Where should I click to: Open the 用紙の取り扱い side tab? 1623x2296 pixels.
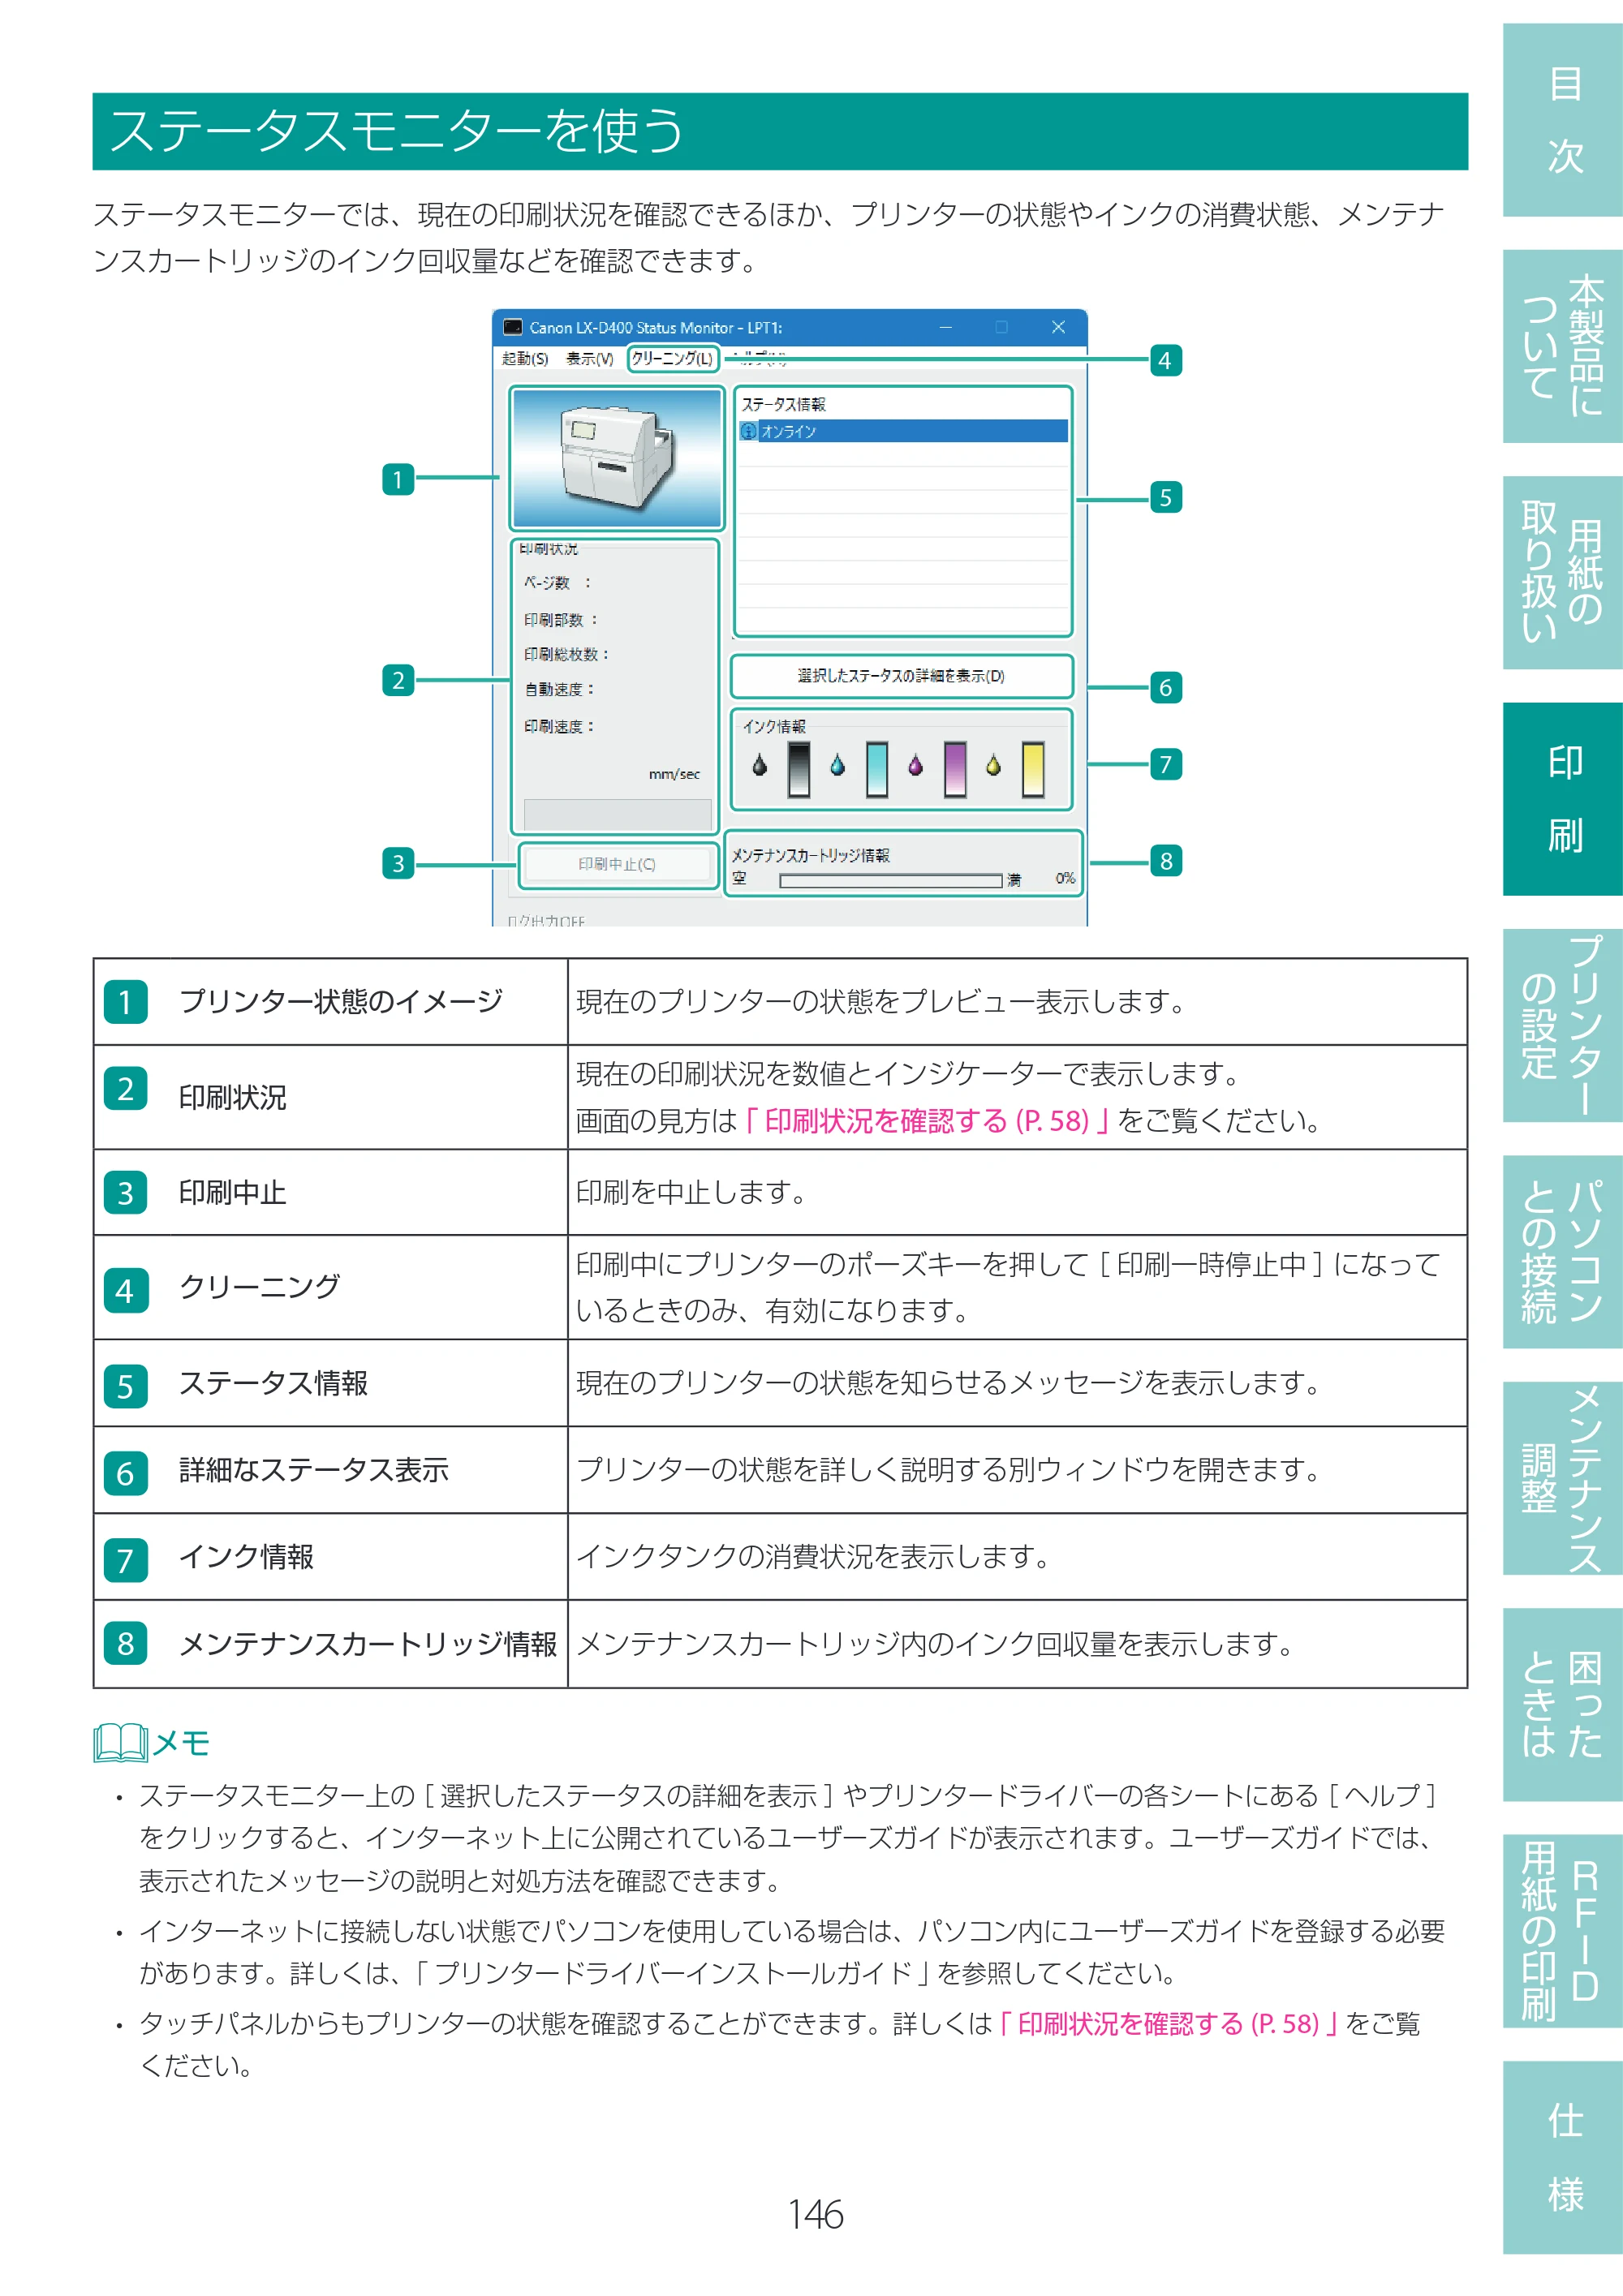[1563, 573]
